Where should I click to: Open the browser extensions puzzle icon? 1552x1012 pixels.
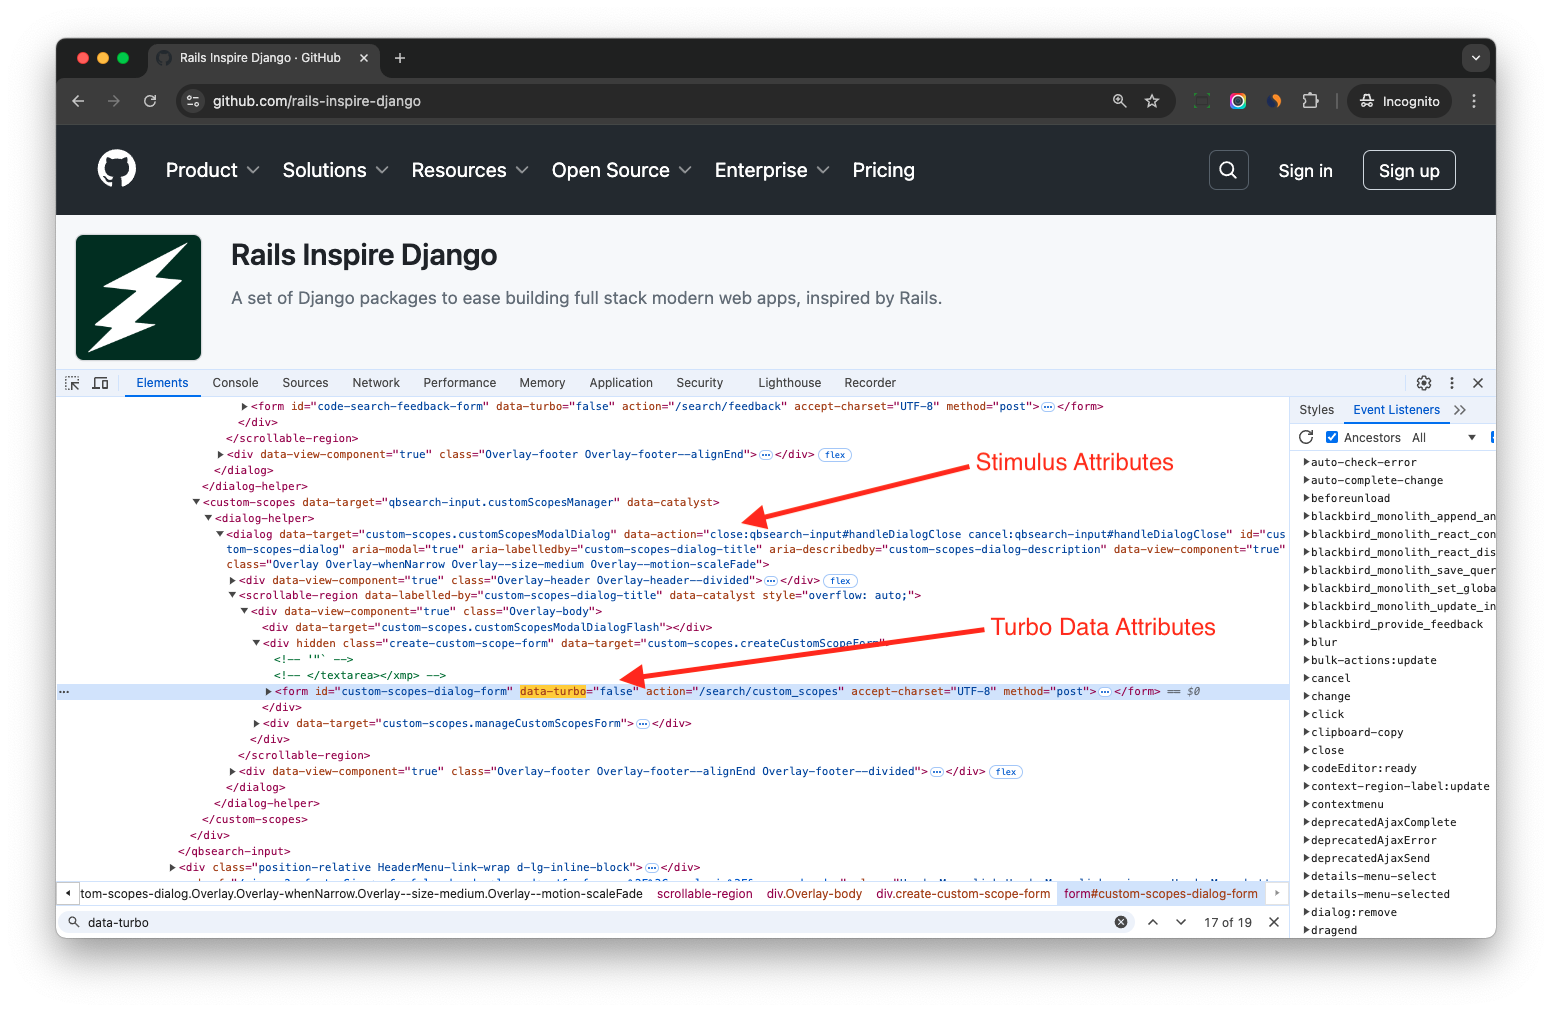(x=1310, y=101)
